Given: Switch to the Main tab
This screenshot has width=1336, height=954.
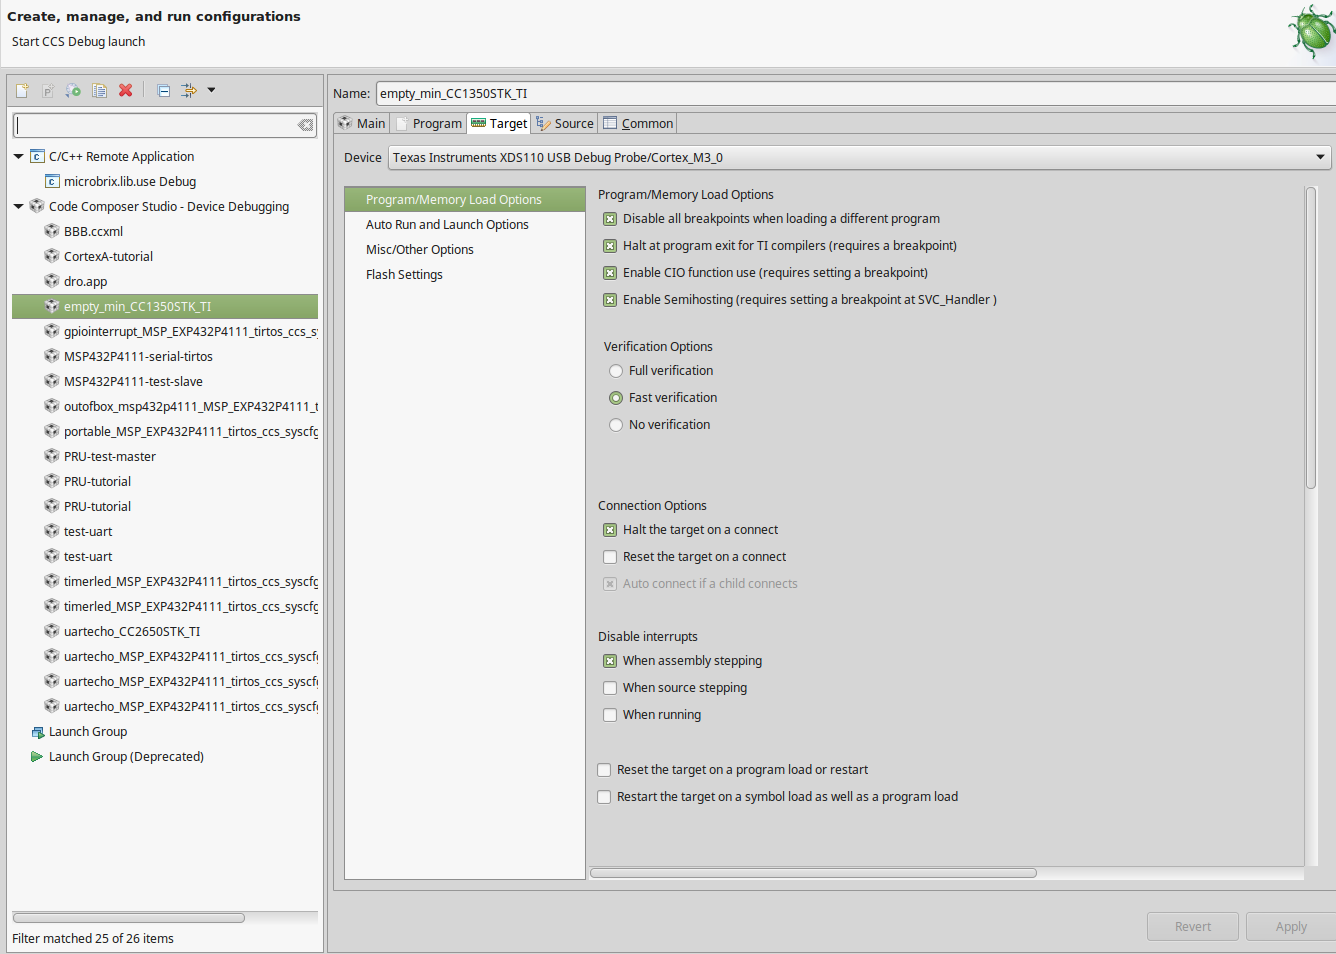Looking at the screenshot, I should (361, 123).
